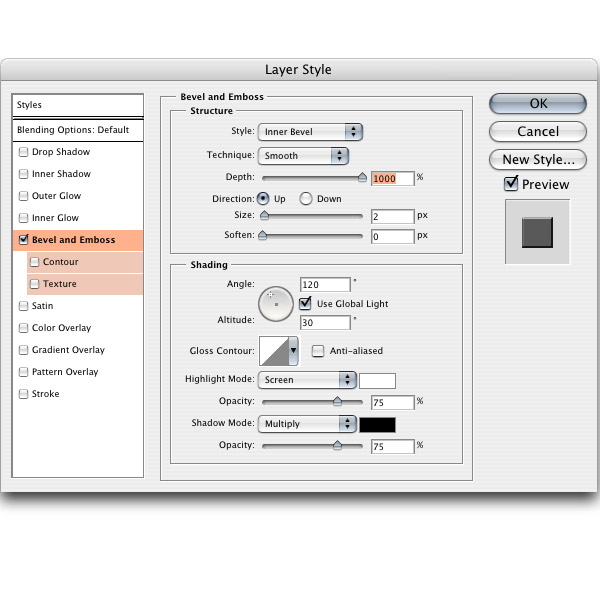Image resolution: width=600 pixels, height=600 pixels.
Task: Click the New Style... button
Action: [x=538, y=160]
